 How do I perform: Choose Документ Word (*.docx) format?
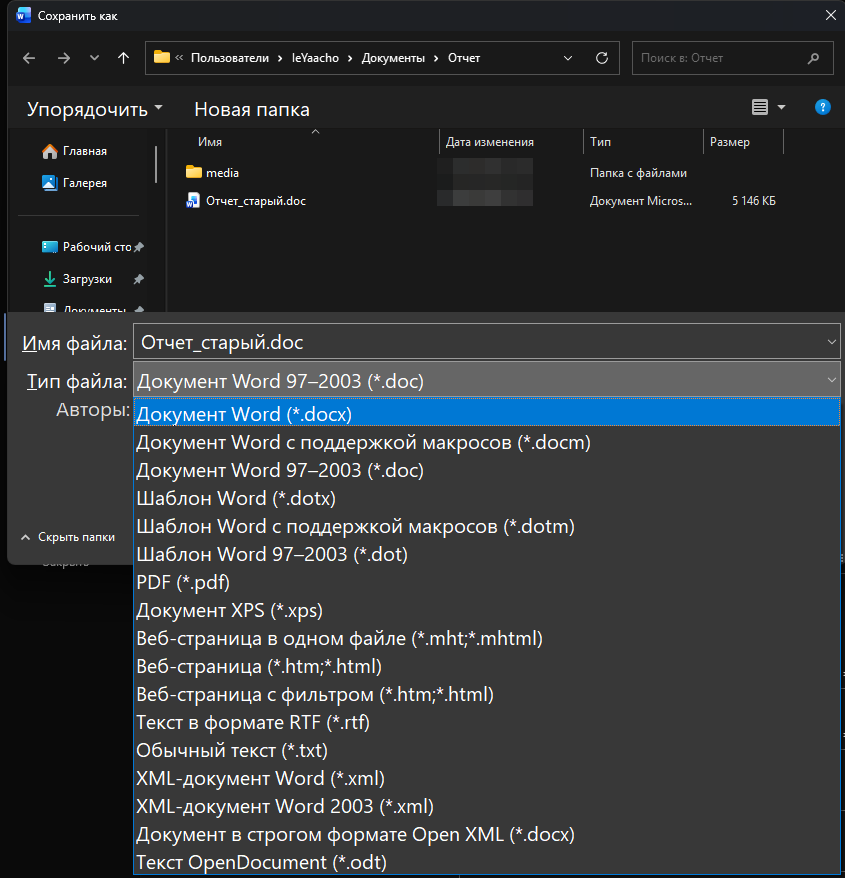tap(487, 414)
